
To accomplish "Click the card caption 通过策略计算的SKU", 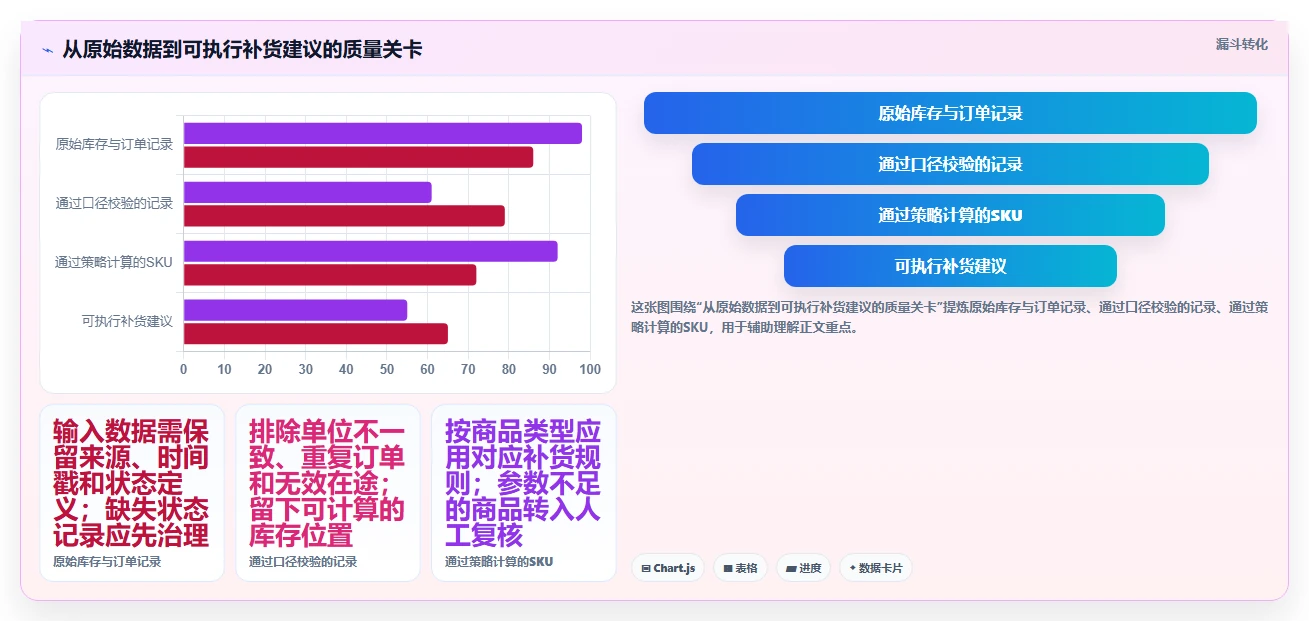I will (499, 562).
